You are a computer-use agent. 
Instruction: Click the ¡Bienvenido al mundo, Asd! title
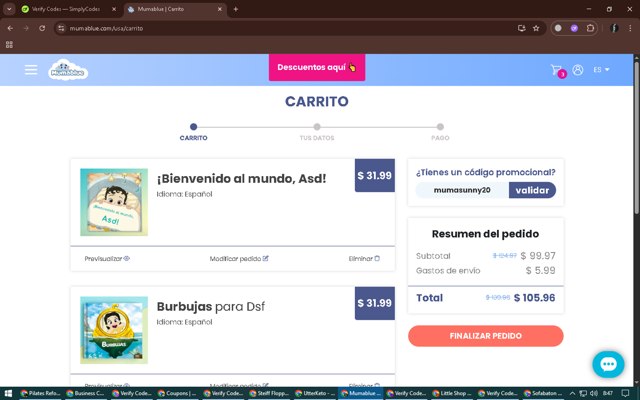pyautogui.click(x=242, y=179)
